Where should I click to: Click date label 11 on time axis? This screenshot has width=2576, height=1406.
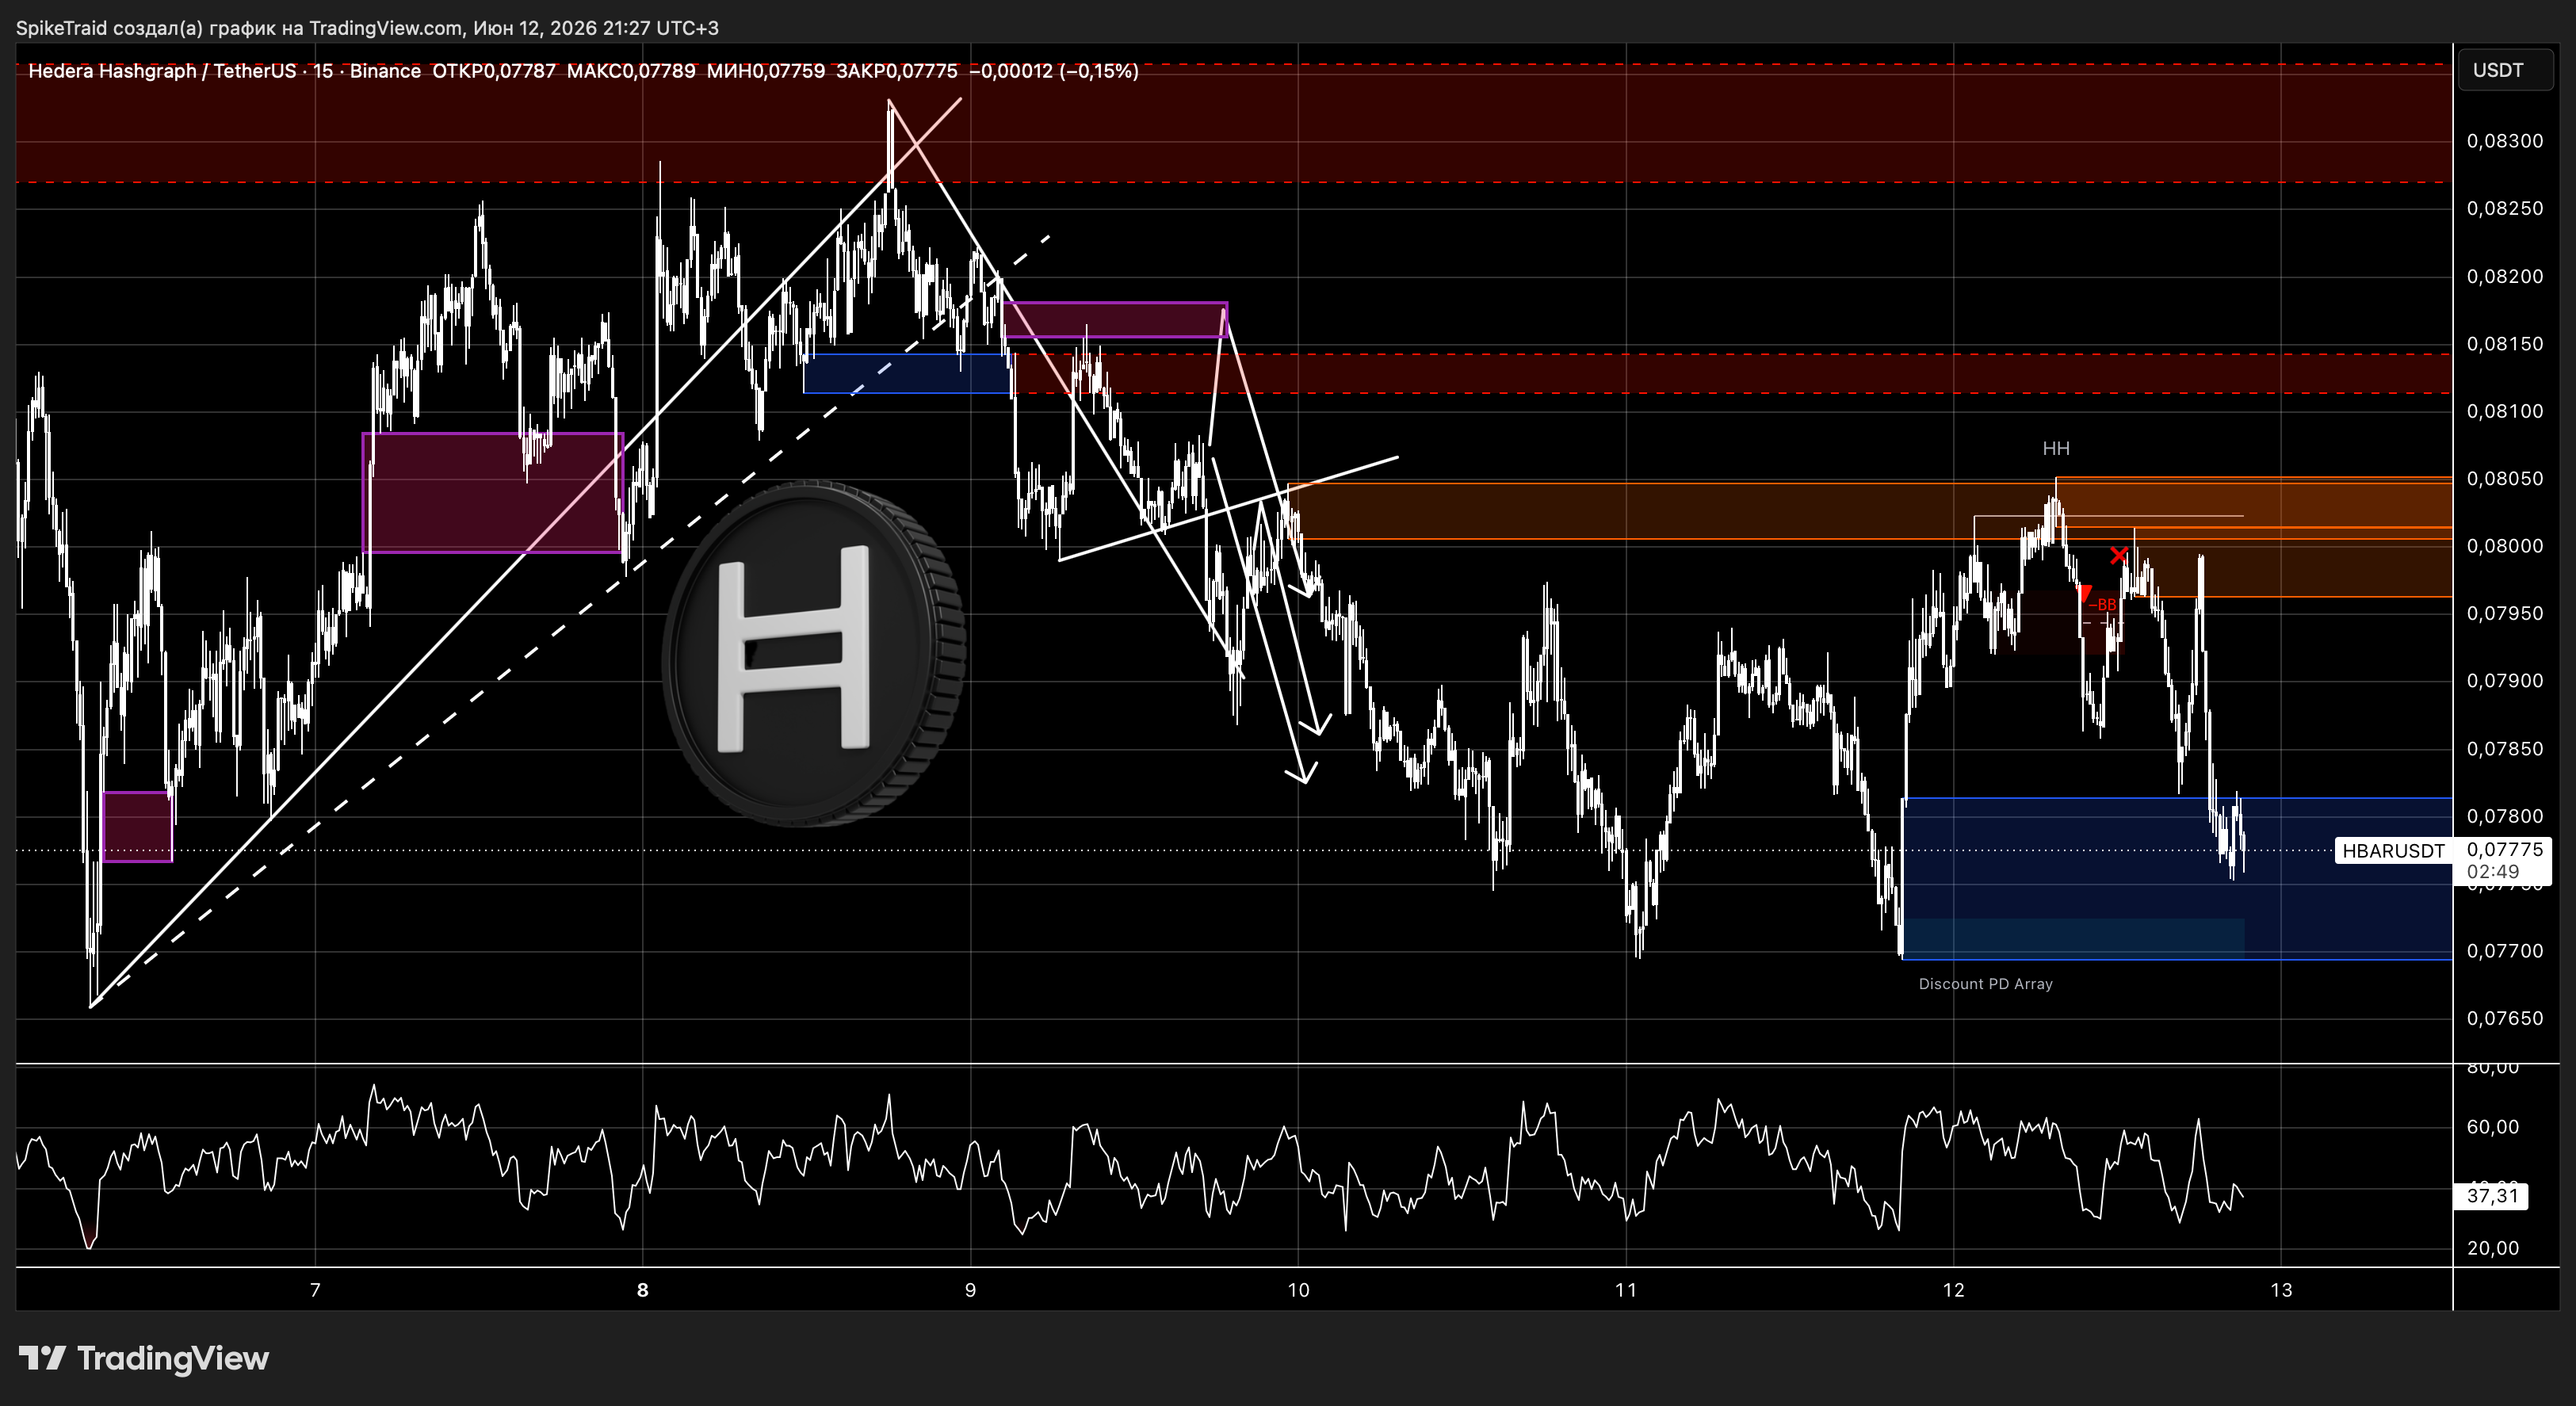tap(1626, 1290)
